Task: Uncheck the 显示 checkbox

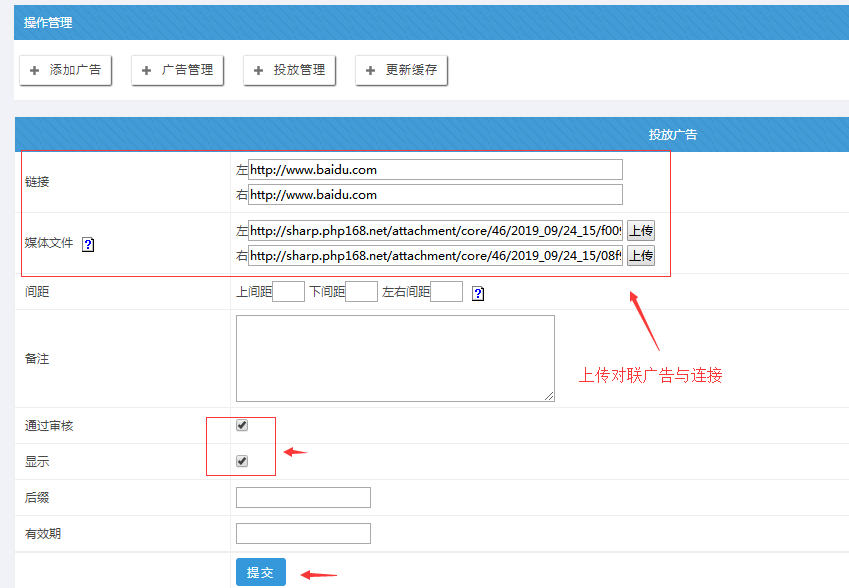Action: [x=242, y=461]
